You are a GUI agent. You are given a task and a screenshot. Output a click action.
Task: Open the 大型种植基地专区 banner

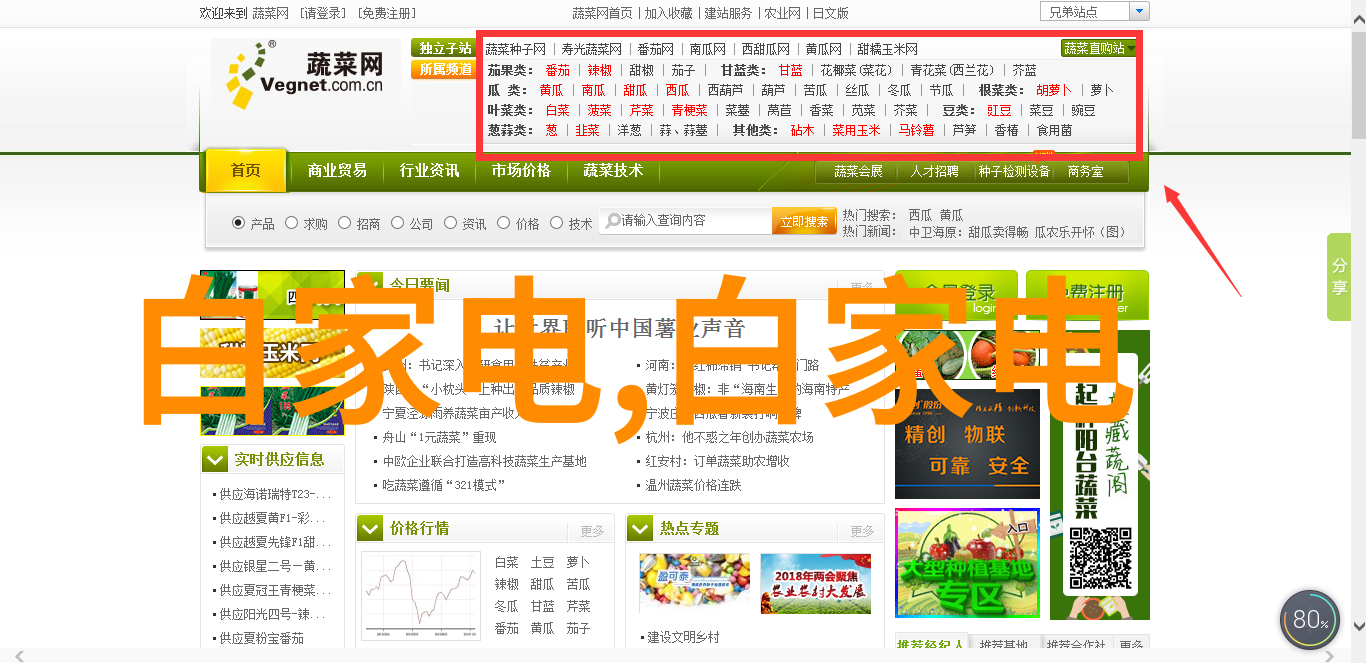pos(967,563)
